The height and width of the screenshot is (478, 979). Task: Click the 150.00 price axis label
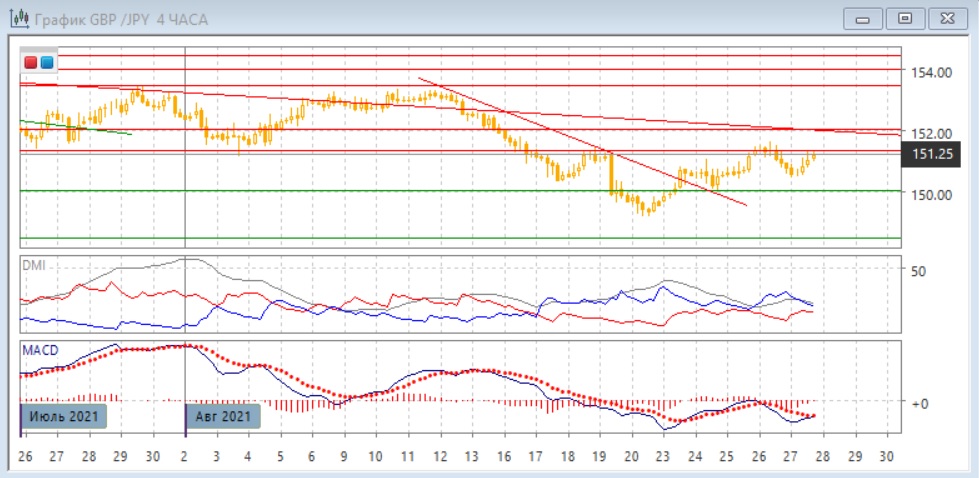929,194
